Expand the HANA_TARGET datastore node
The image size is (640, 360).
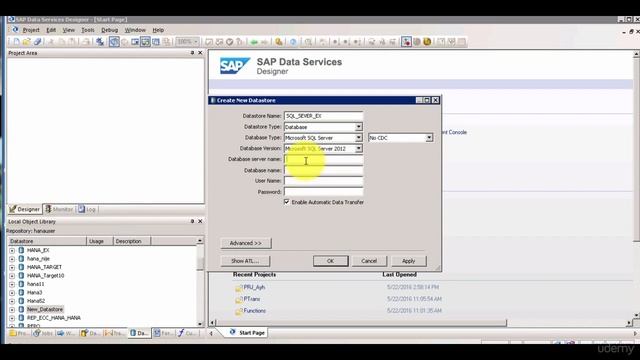tap(12, 267)
